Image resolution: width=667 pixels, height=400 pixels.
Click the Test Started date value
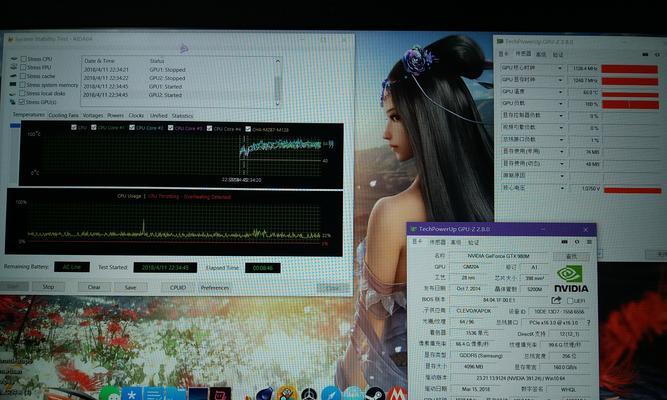(165, 267)
